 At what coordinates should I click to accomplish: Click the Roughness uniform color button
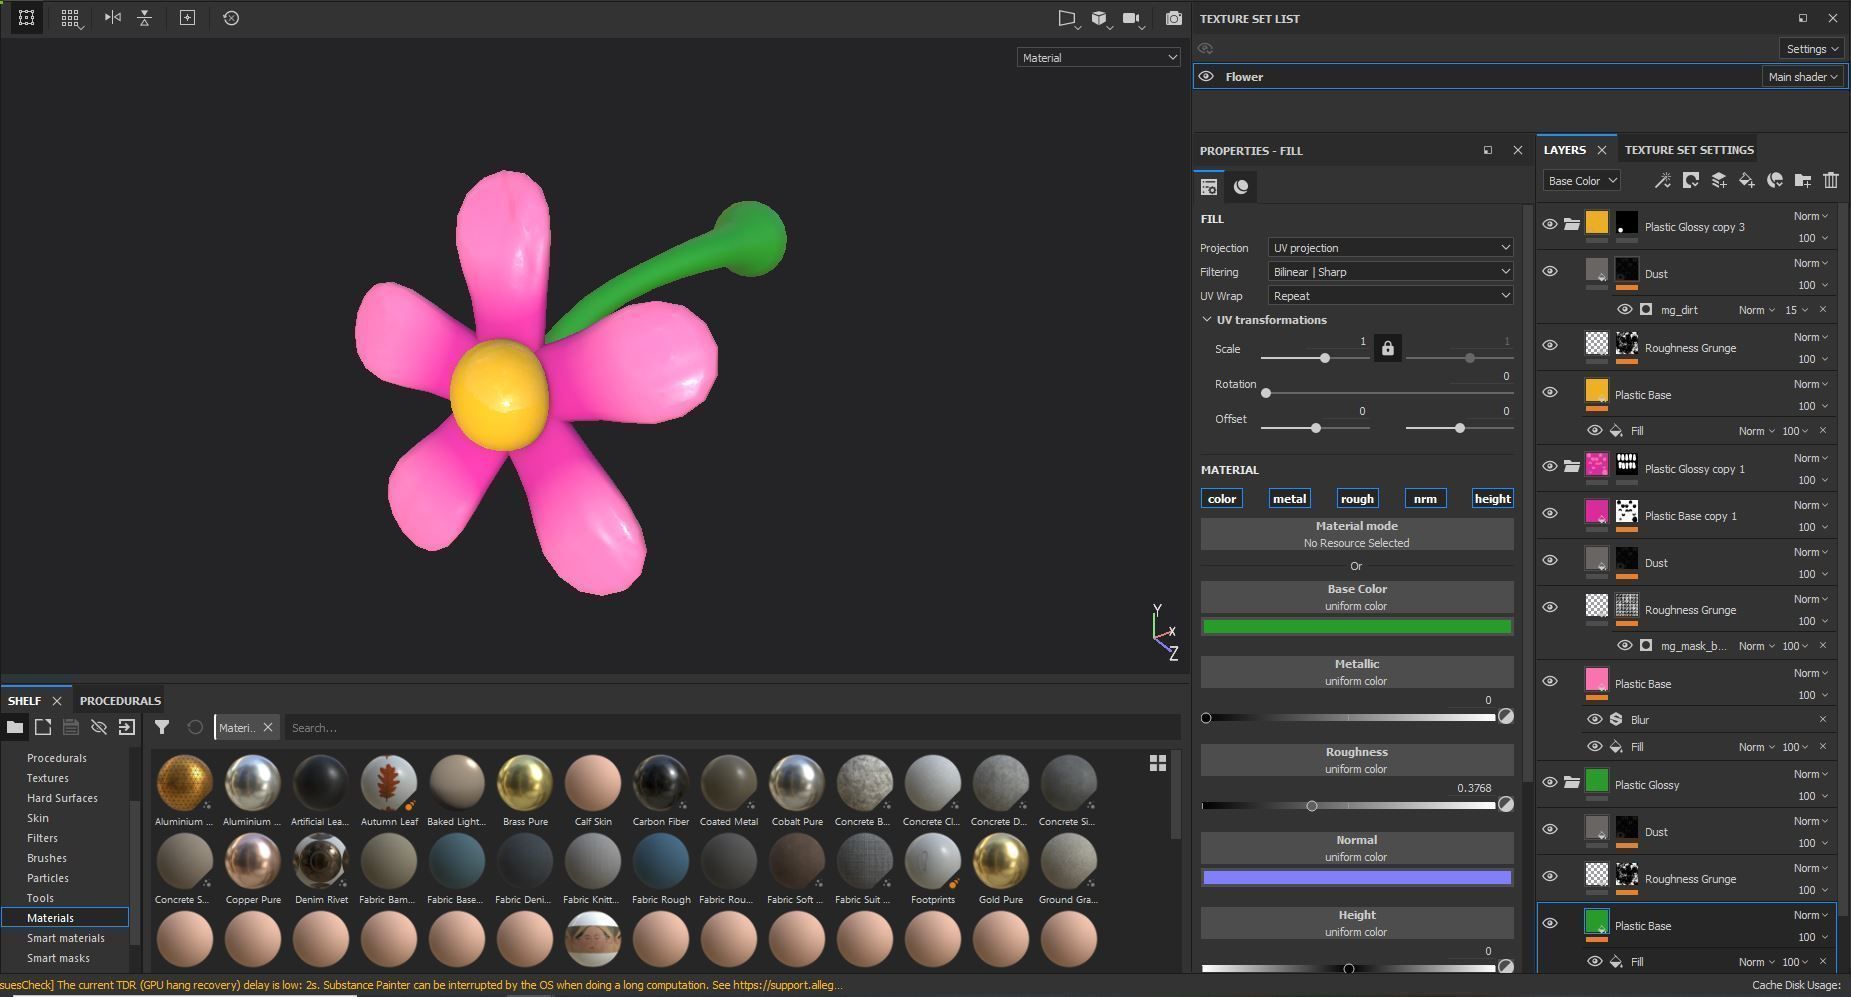click(x=1357, y=760)
